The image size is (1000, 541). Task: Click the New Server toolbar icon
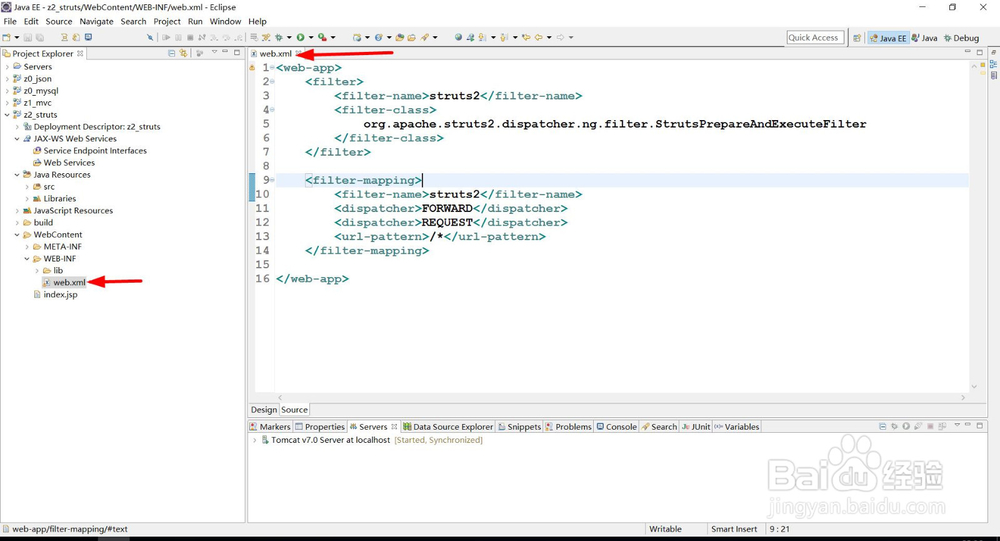357,38
